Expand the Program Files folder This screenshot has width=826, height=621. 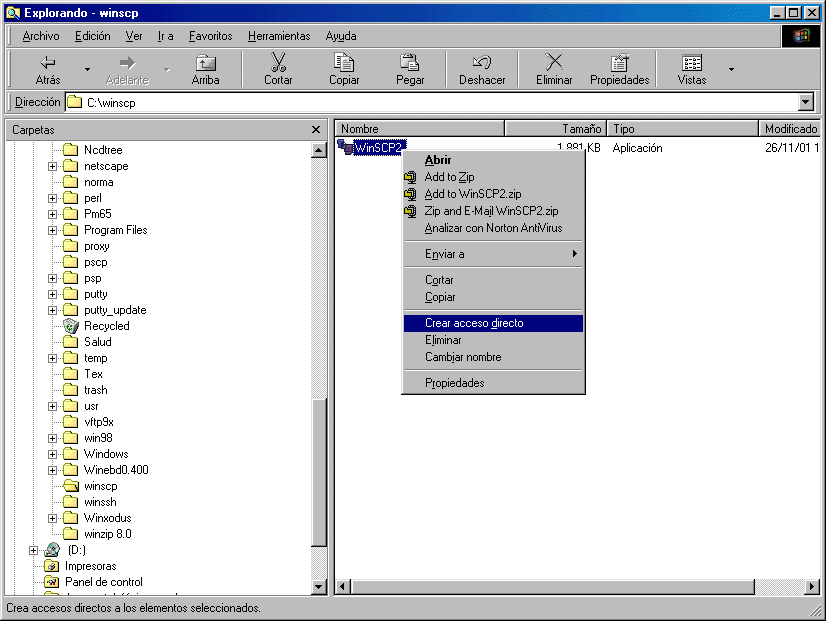pyautogui.click(x=52, y=230)
